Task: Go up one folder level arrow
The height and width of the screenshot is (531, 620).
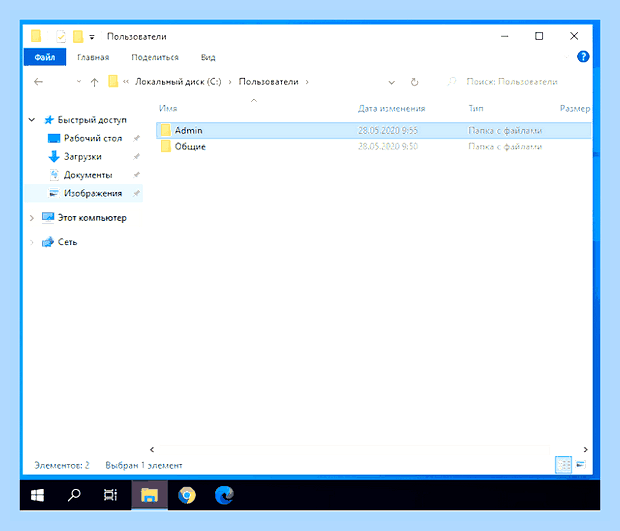Action: [x=94, y=82]
